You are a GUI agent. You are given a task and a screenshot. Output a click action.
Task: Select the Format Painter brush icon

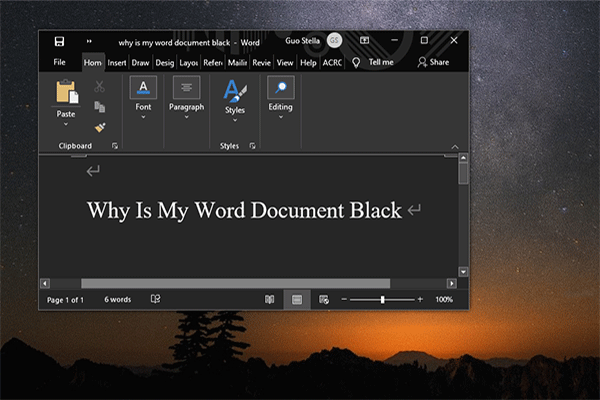[x=99, y=127]
